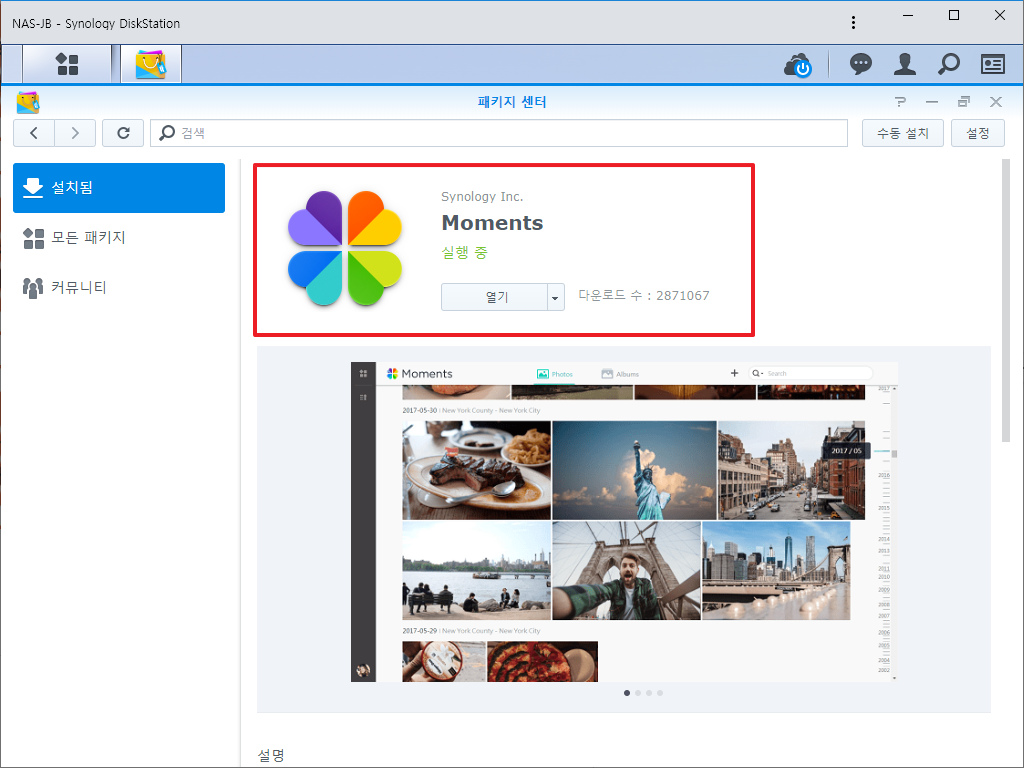Select the first carousel dot
Image resolution: width=1024 pixels, height=768 pixels.
tap(627, 693)
